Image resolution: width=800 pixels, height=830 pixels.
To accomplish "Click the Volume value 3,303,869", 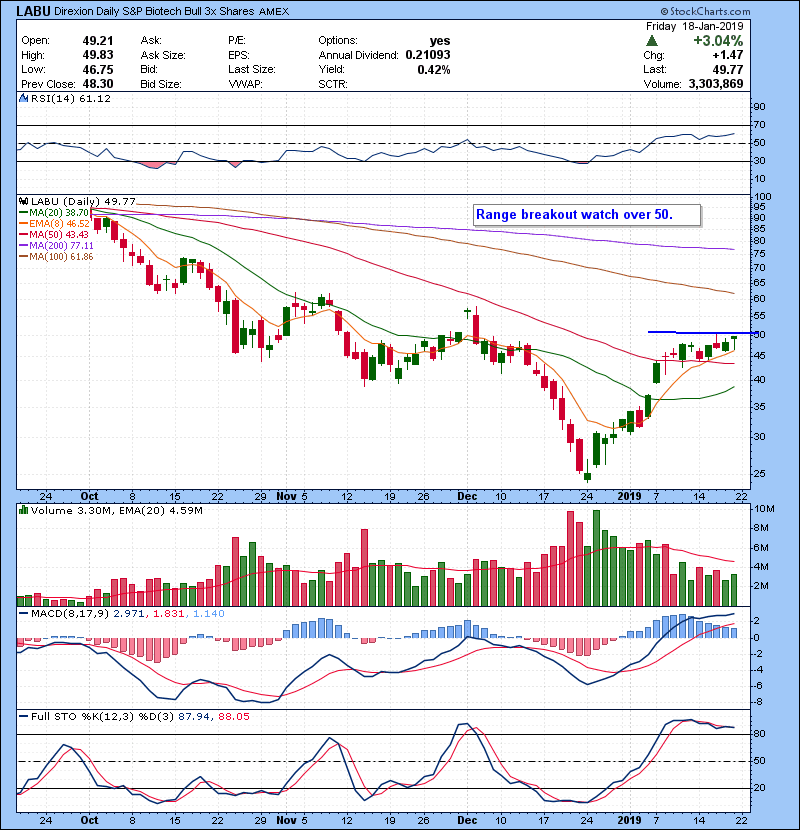I will click(x=716, y=84).
